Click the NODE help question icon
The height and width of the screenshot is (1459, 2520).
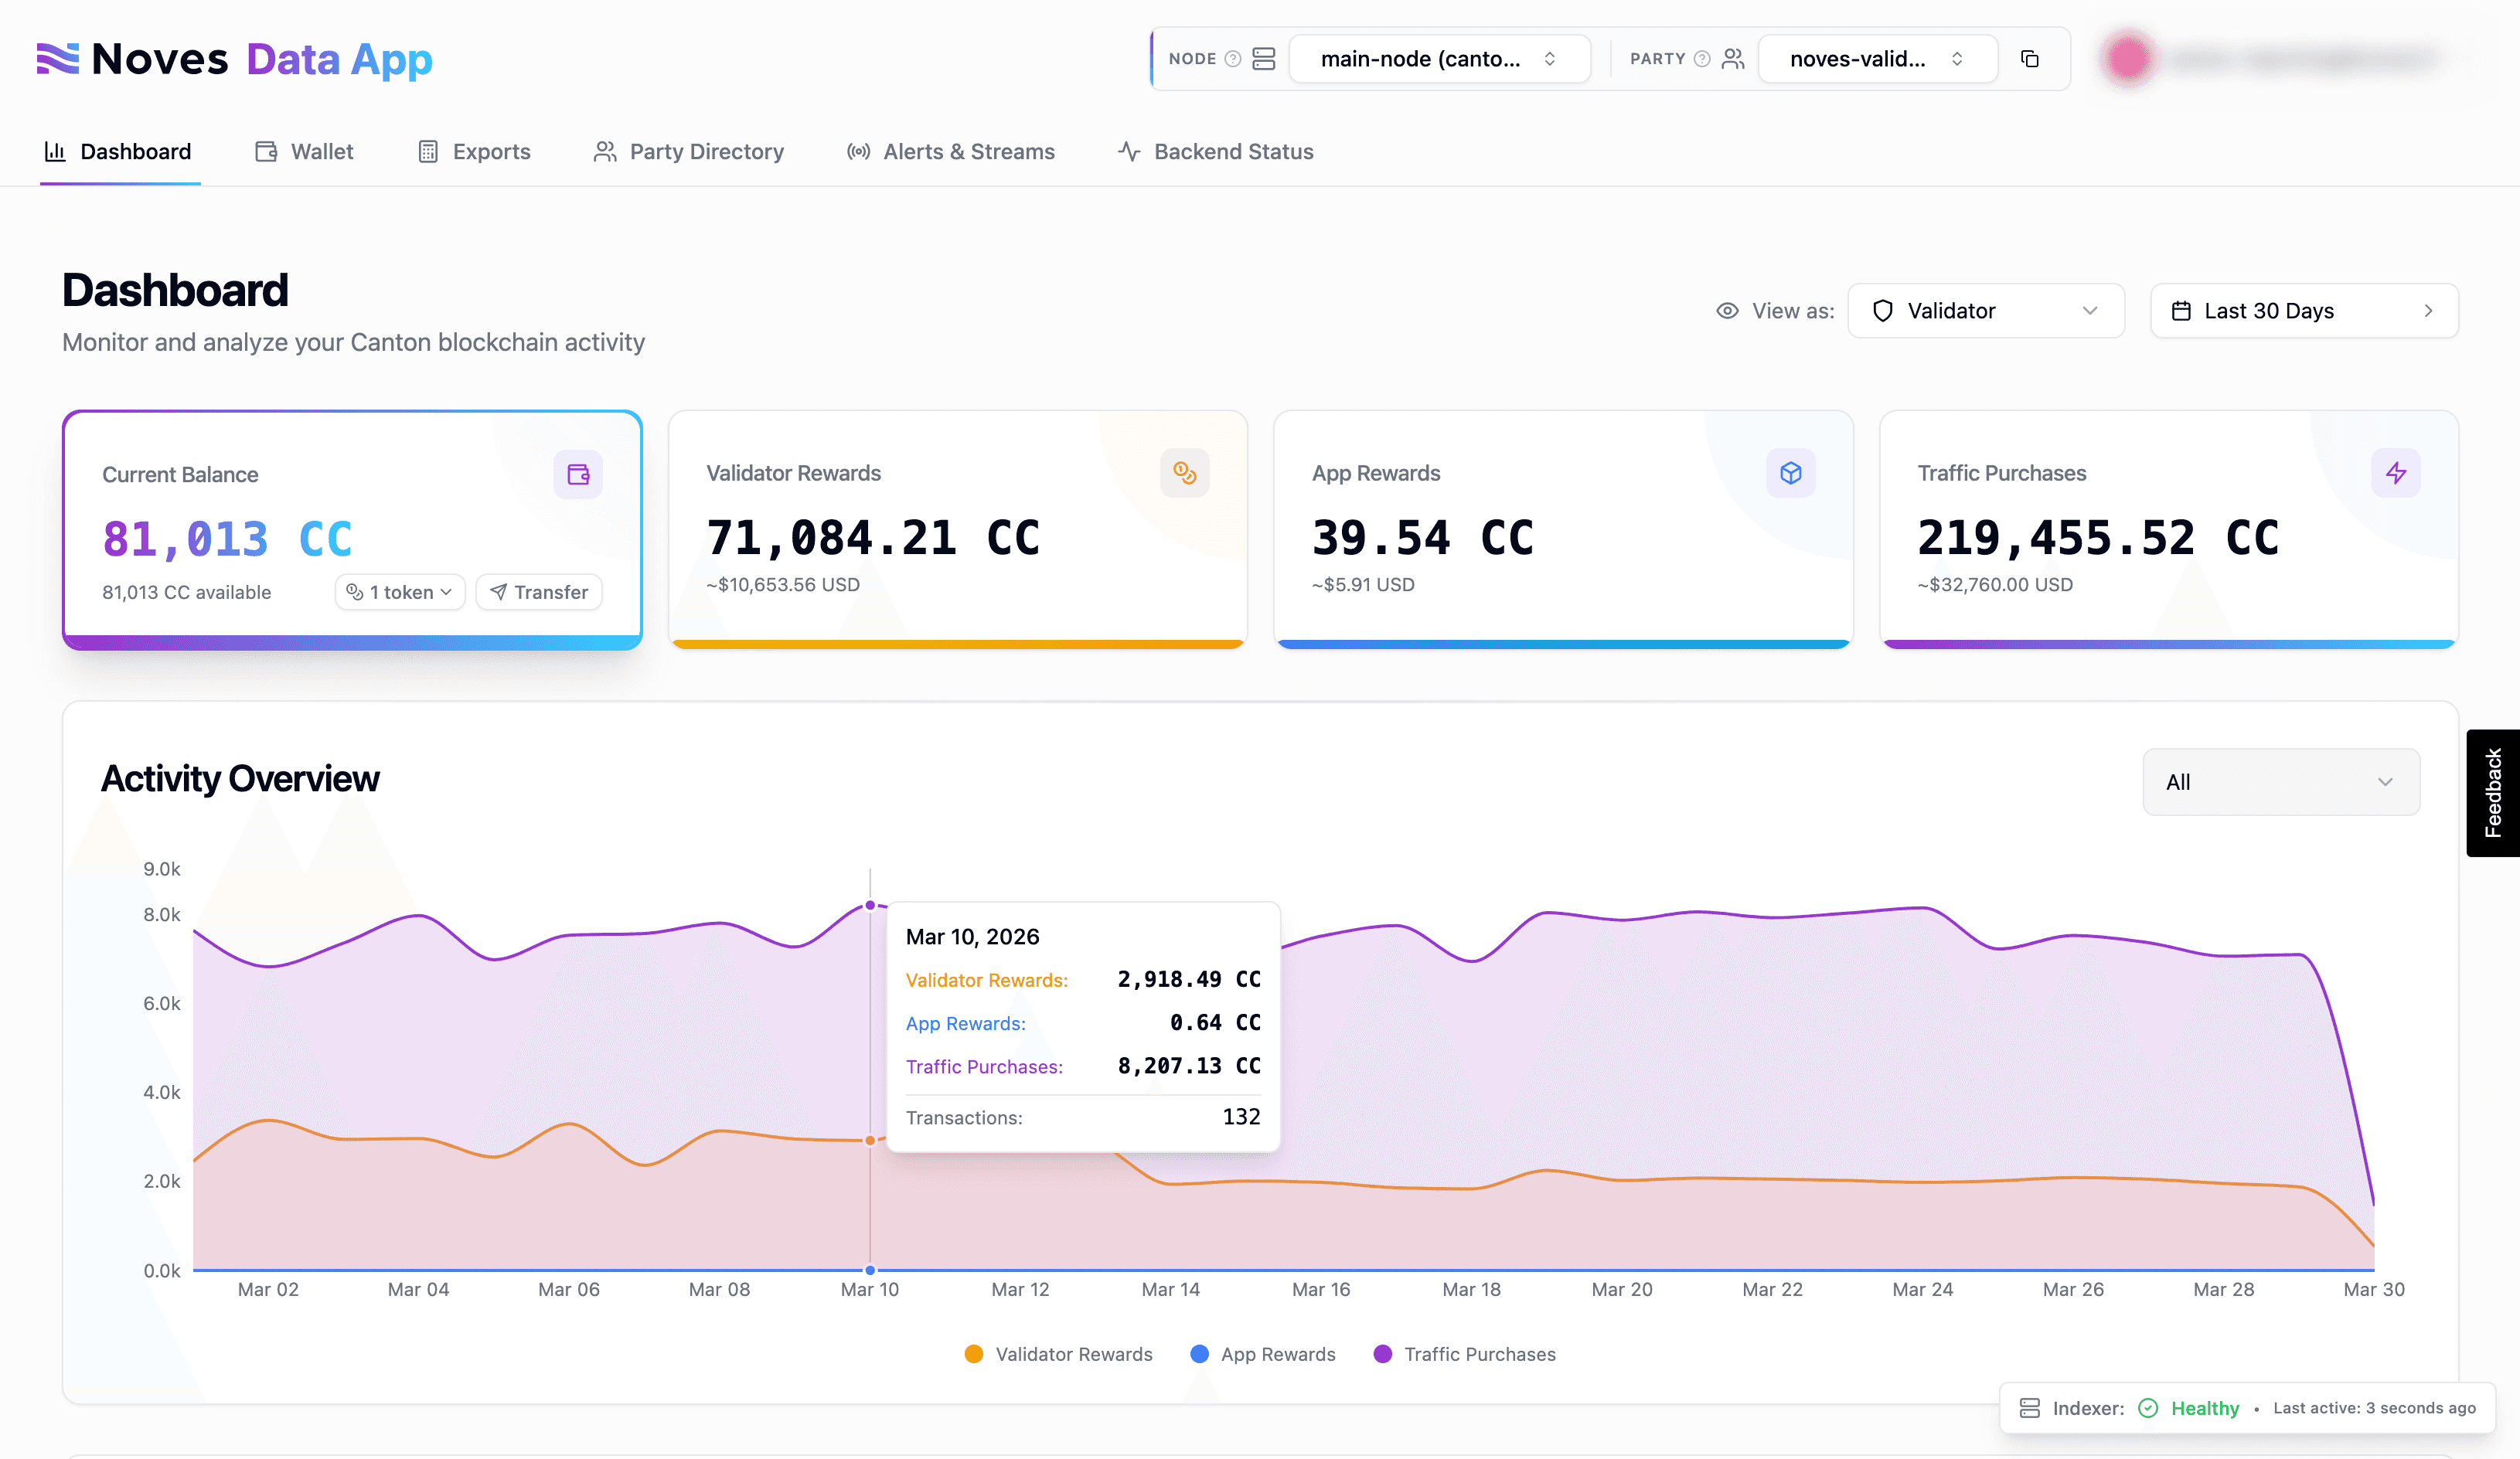[x=1233, y=59]
